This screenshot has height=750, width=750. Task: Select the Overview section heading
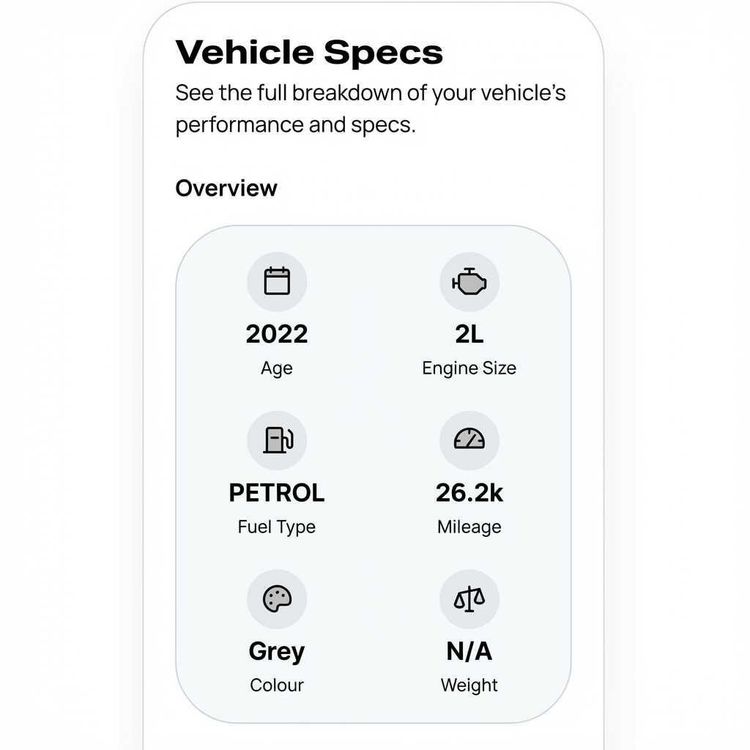pos(226,188)
